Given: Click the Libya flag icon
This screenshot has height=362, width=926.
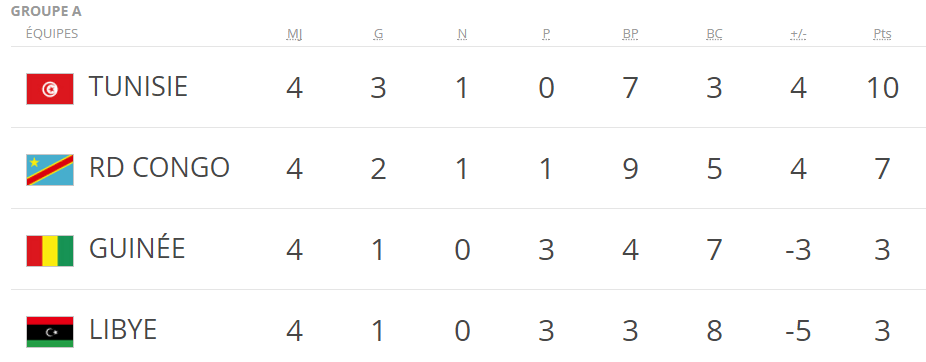Looking at the screenshot, I should point(50,332).
